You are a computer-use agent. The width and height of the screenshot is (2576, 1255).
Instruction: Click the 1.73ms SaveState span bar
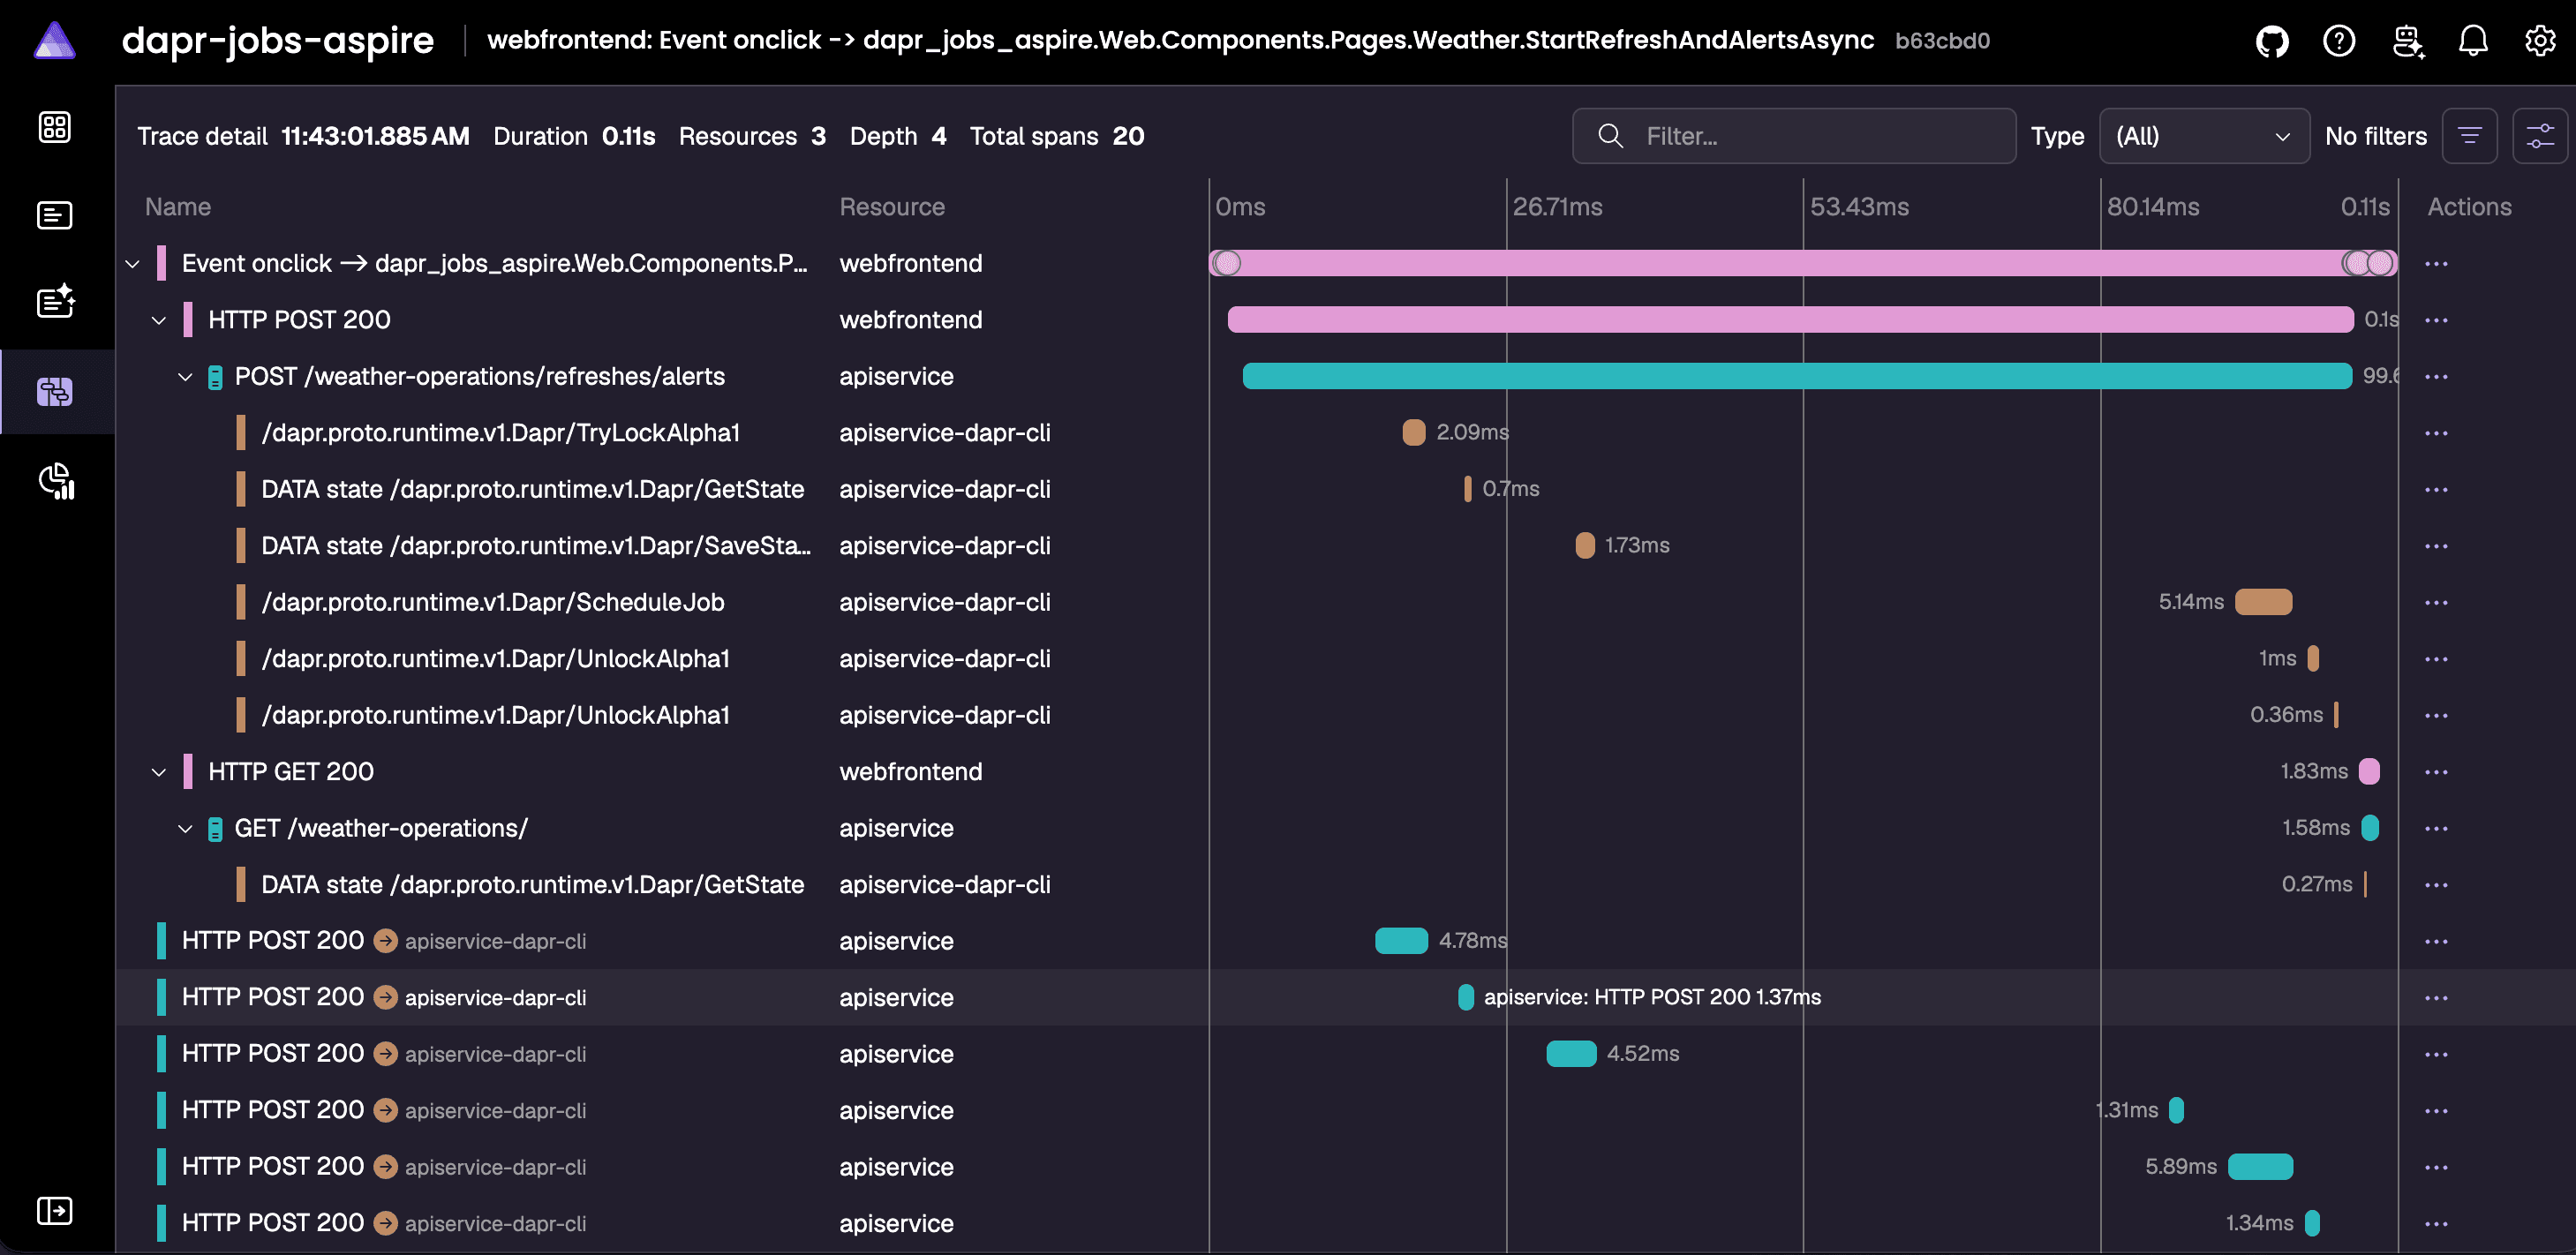pos(1585,545)
